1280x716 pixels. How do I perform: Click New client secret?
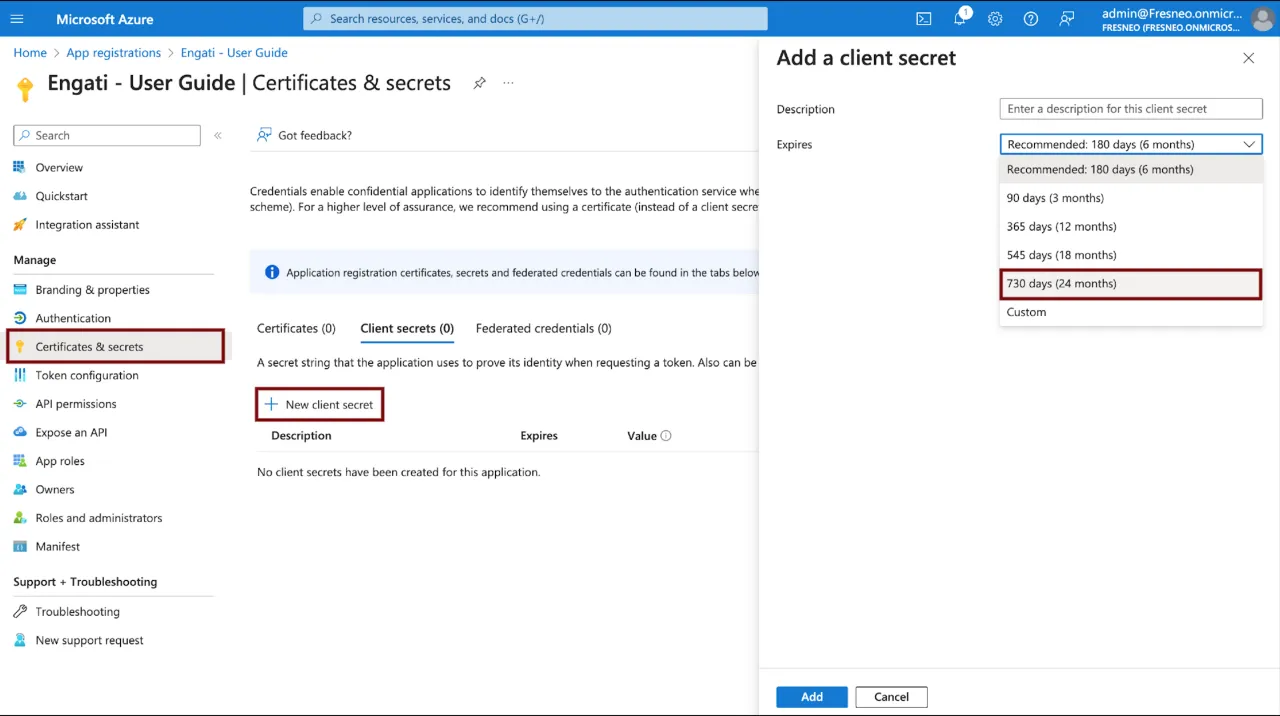click(320, 405)
